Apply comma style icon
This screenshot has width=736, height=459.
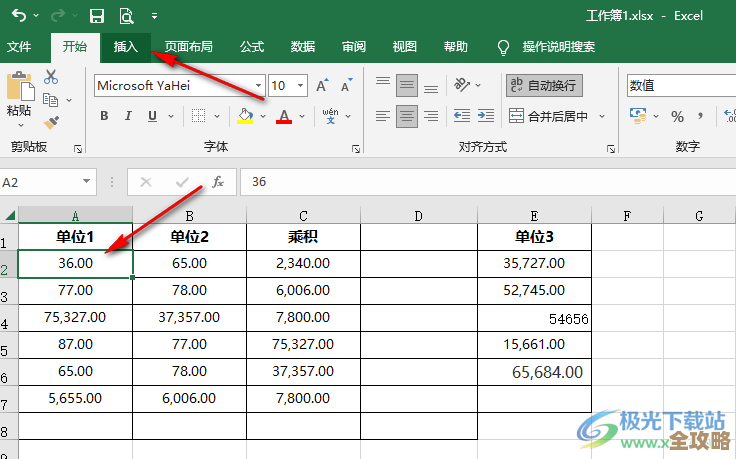coord(700,115)
